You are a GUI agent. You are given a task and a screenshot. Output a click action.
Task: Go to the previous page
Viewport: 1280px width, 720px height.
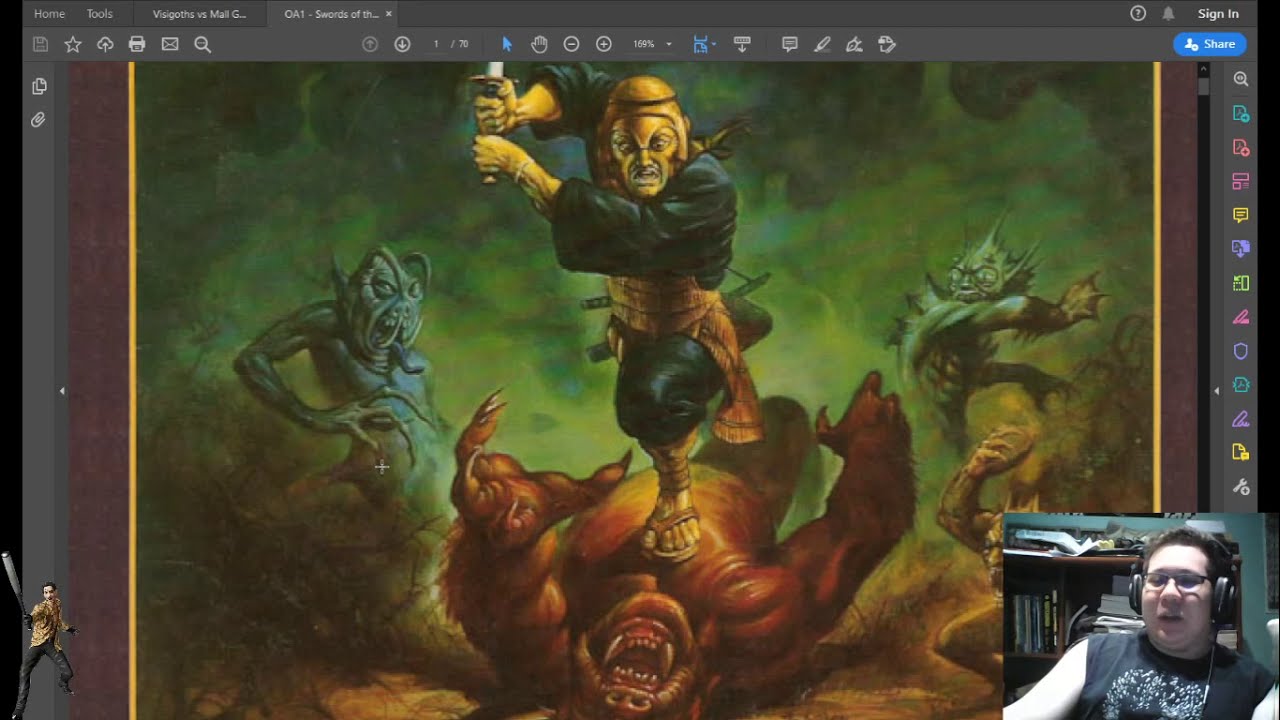(370, 44)
